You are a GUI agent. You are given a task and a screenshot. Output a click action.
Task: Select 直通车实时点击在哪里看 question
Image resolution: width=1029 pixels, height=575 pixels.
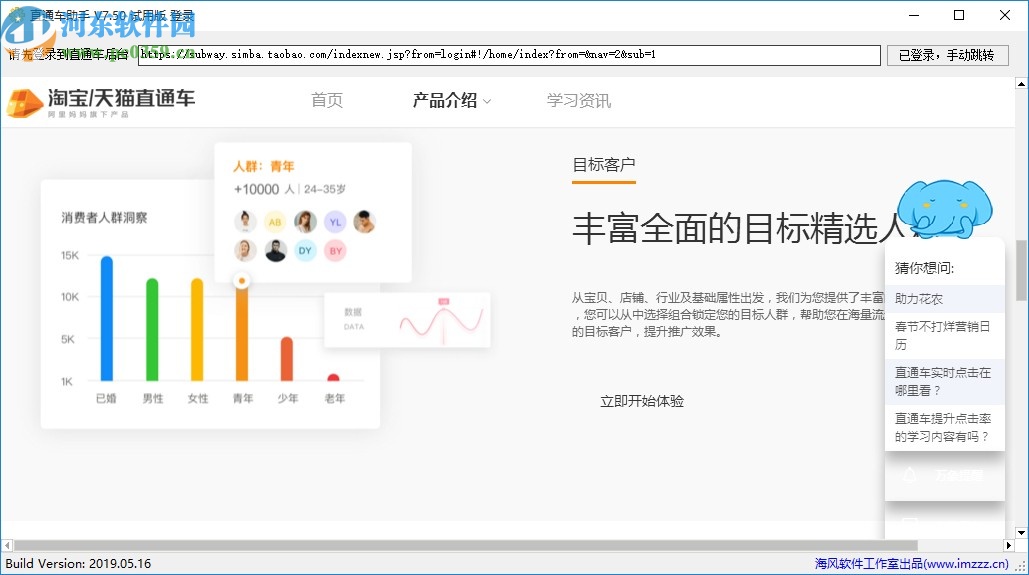pyautogui.click(x=944, y=381)
